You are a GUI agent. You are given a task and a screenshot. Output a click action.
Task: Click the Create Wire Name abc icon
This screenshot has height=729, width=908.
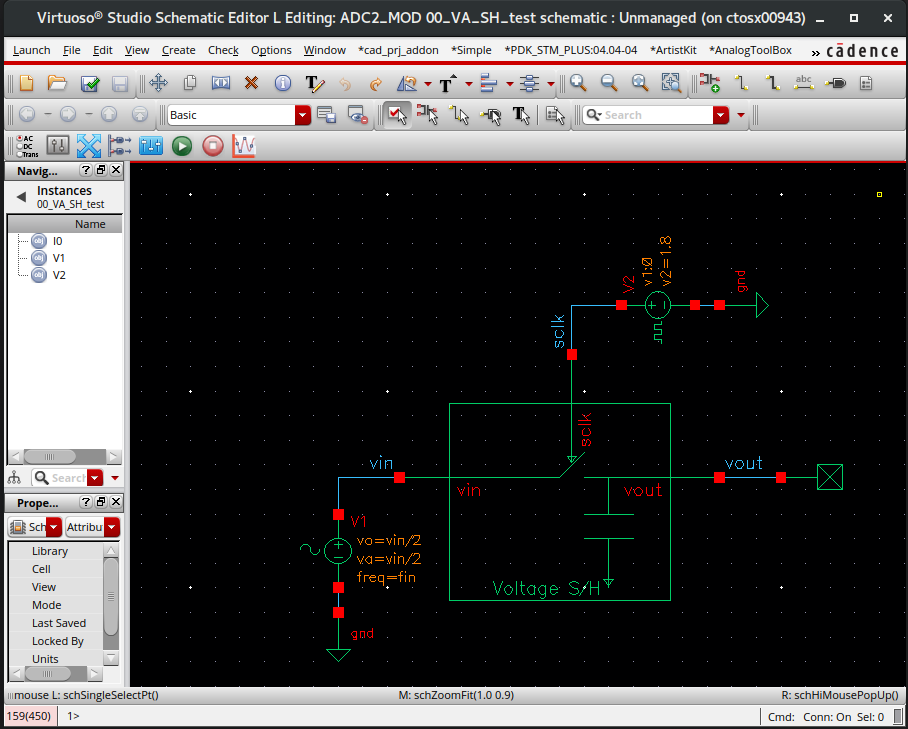tap(803, 84)
